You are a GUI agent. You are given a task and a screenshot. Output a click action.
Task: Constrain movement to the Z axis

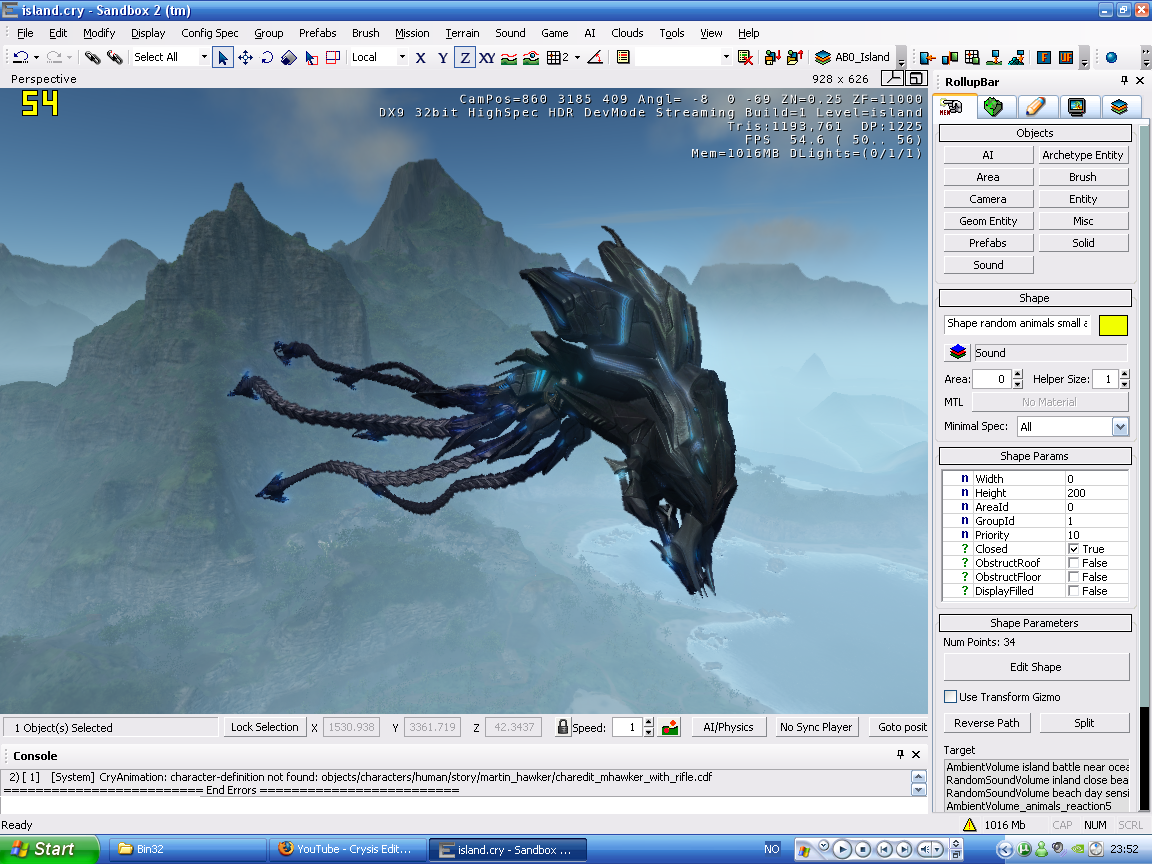click(x=464, y=57)
